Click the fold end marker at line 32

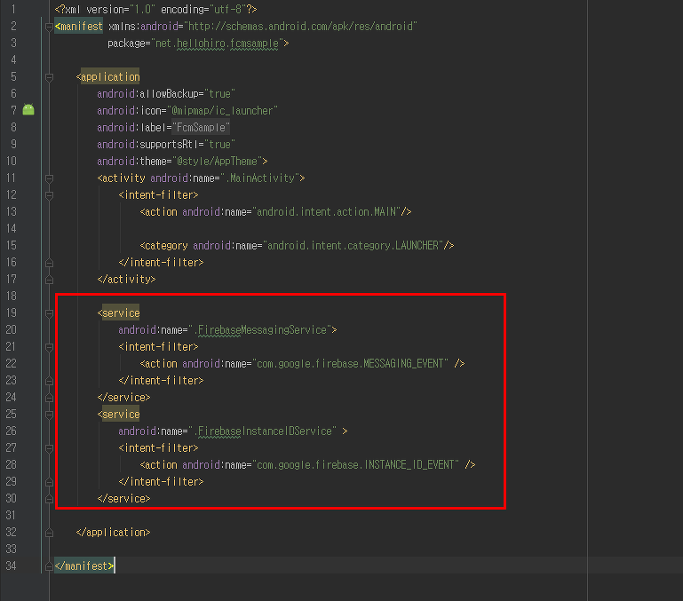pos(49,532)
